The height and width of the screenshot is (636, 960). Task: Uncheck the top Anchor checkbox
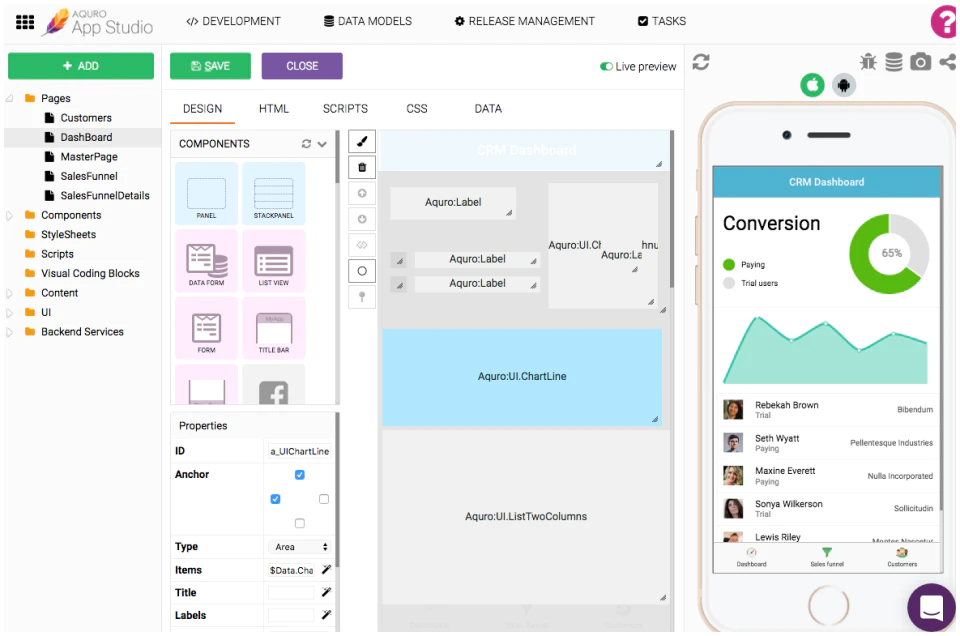point(299,475)
